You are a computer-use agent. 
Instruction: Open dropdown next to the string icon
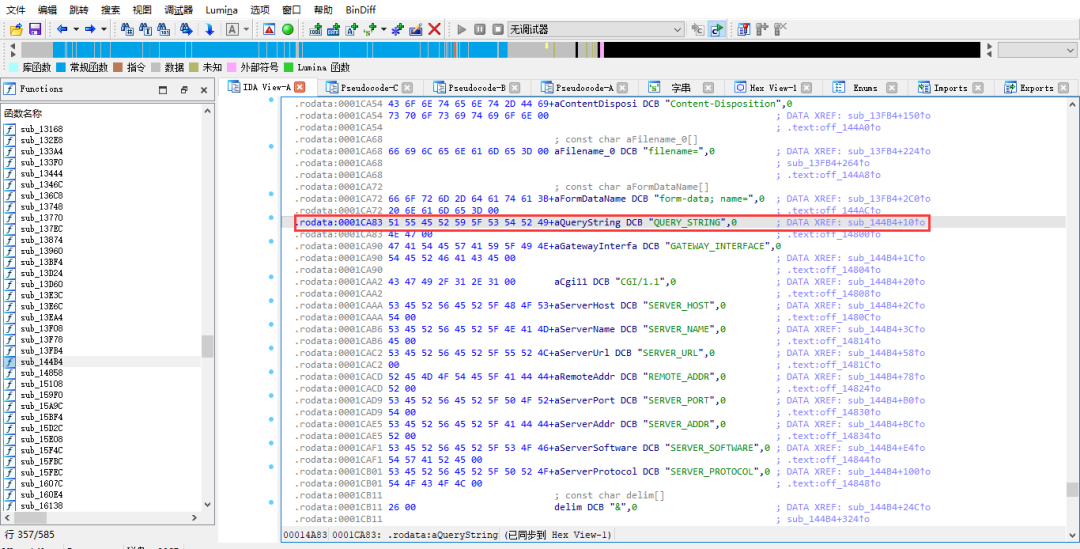383,30
